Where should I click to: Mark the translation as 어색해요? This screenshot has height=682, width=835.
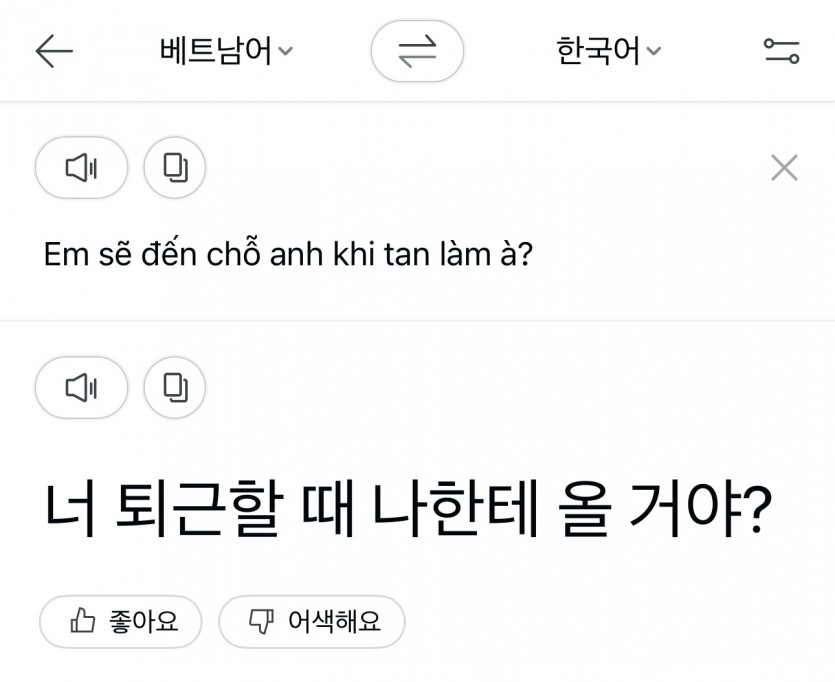click(x=312, y=622)
